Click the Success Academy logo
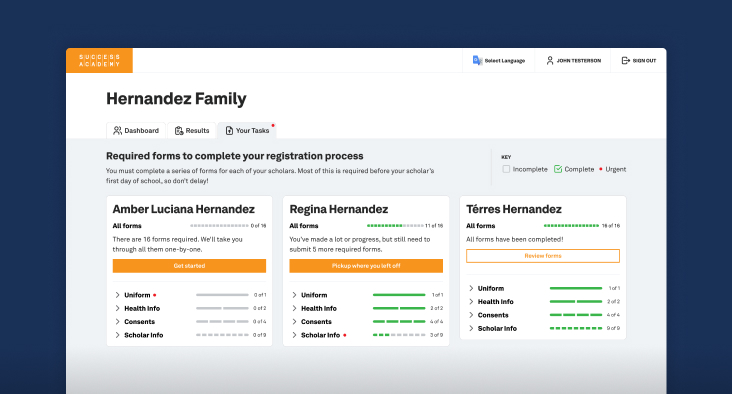The image size is (732, 394). (x=99, y=60)
